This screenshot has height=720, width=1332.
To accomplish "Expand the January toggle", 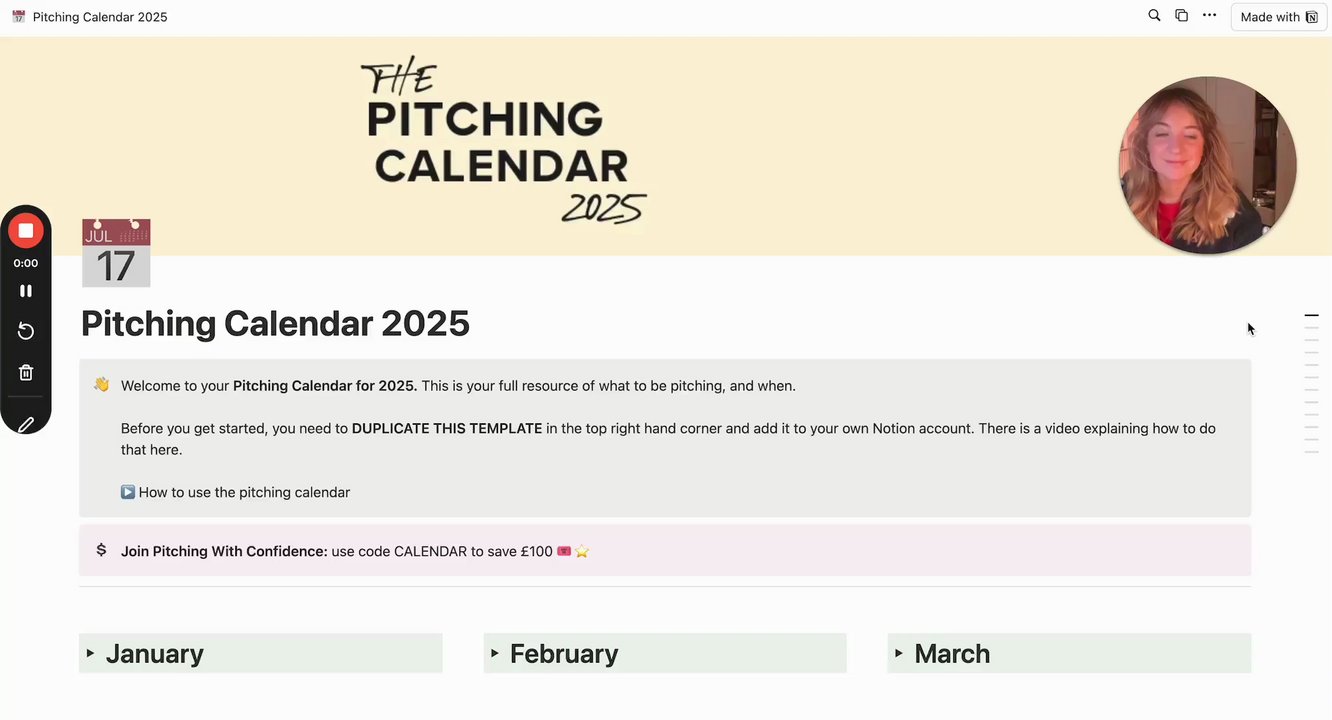I will (x=90, y=653).
